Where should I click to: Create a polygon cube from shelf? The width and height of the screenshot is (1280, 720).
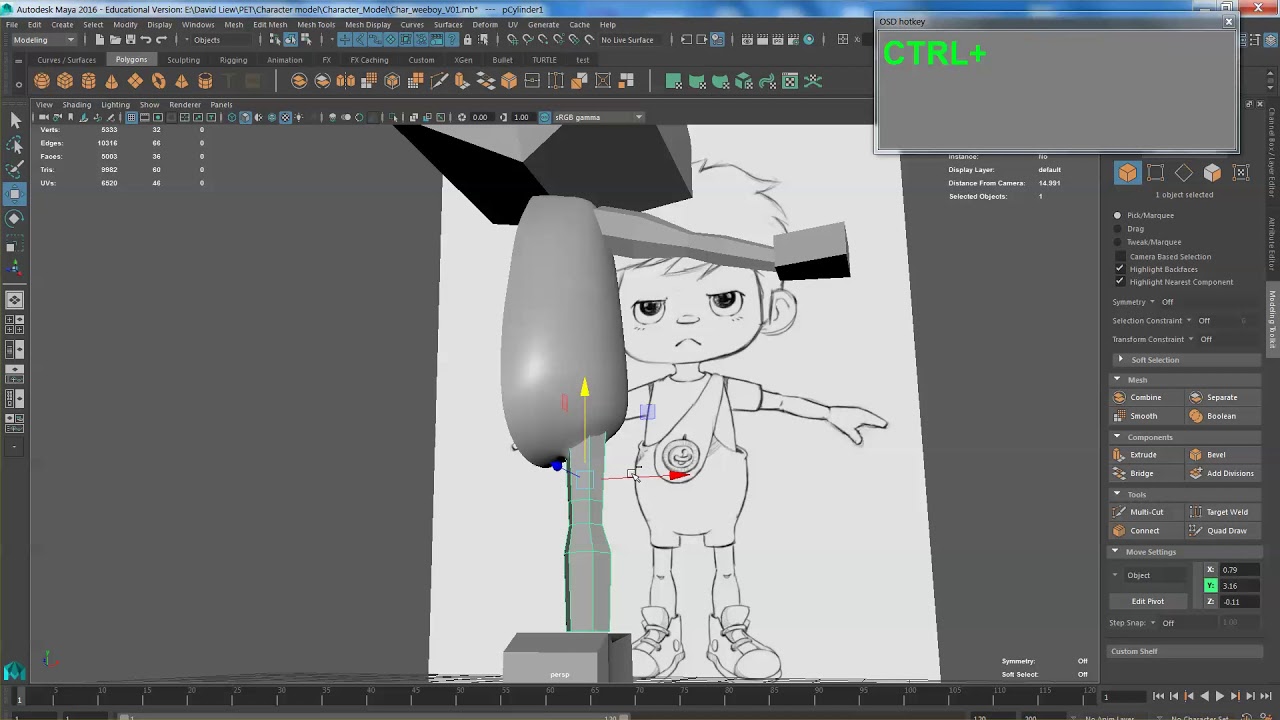[x=65, y=81]
